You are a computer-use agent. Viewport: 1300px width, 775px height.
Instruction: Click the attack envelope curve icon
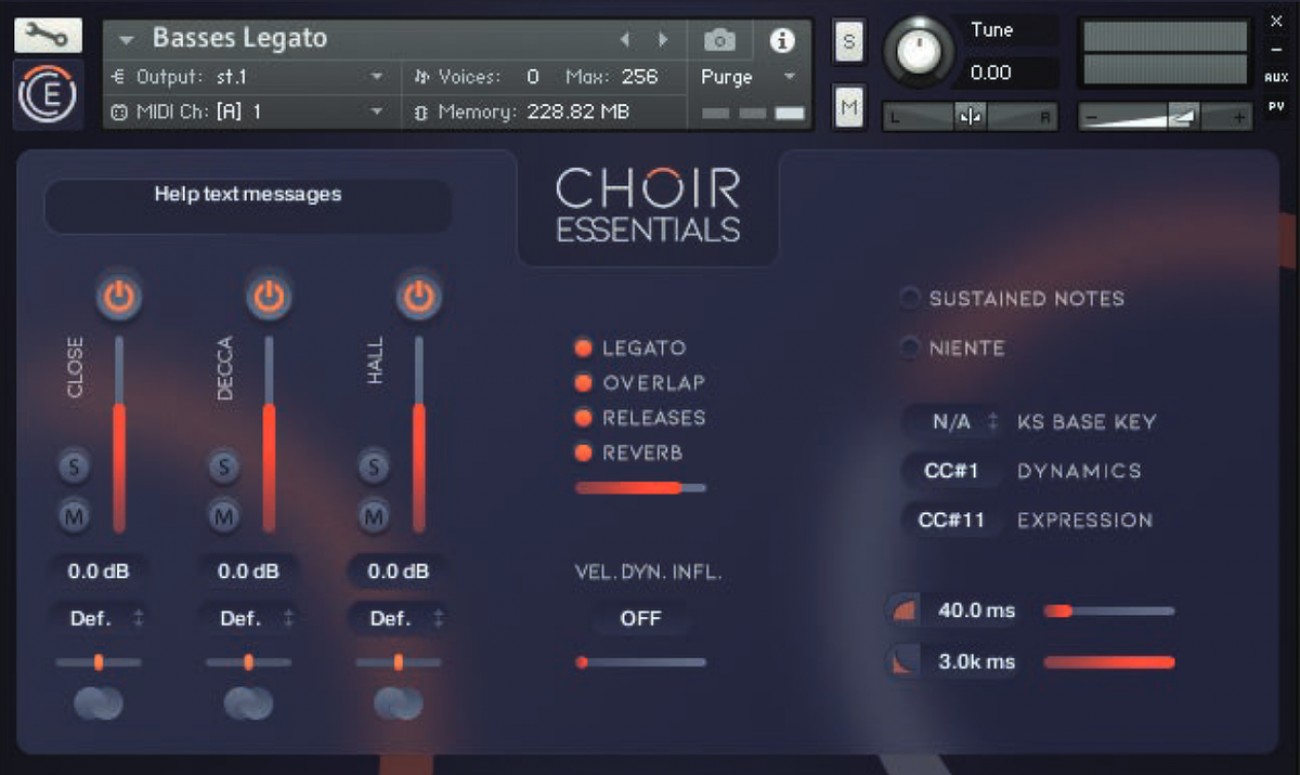click(901, 609)
